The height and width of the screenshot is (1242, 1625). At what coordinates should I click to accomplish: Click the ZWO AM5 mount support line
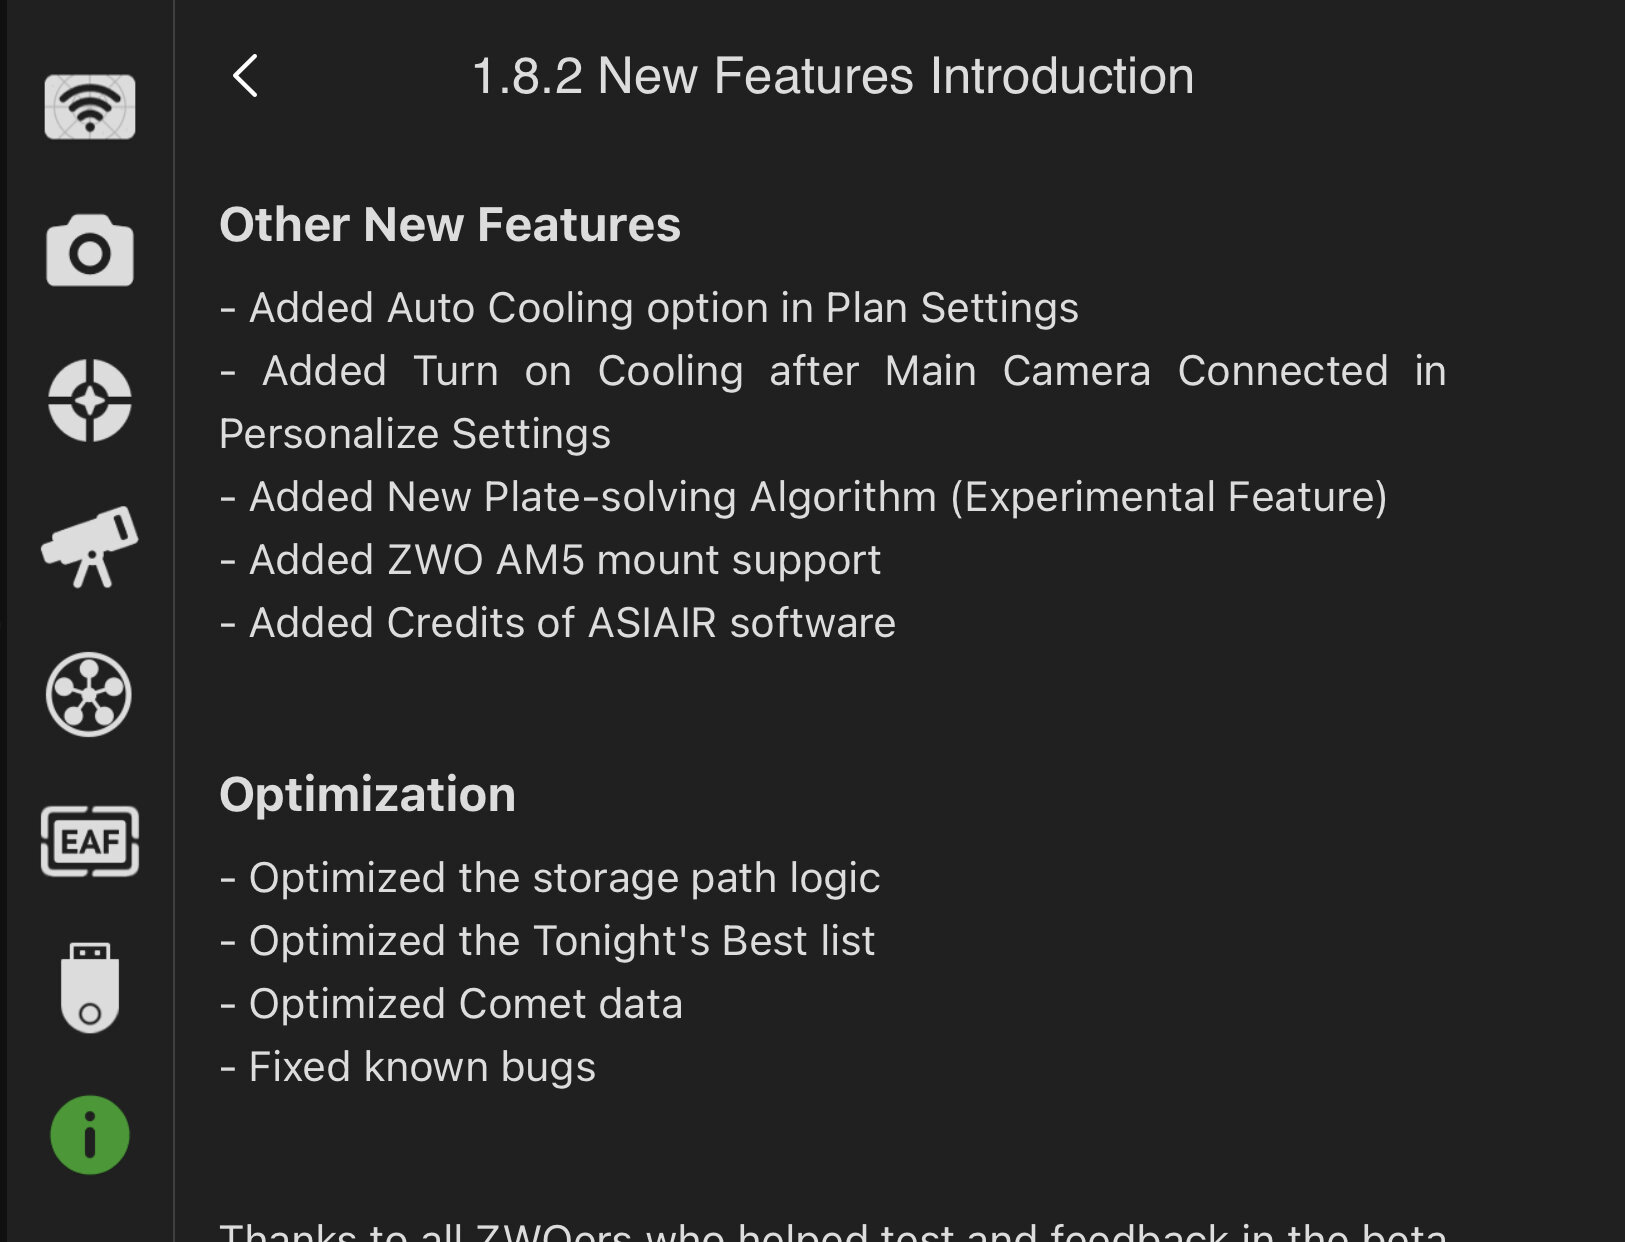point(551,560)
